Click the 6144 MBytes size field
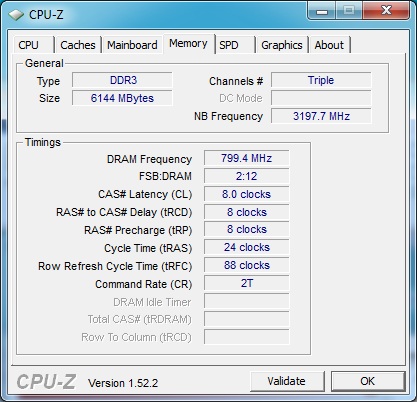 (x=122, y=98)
